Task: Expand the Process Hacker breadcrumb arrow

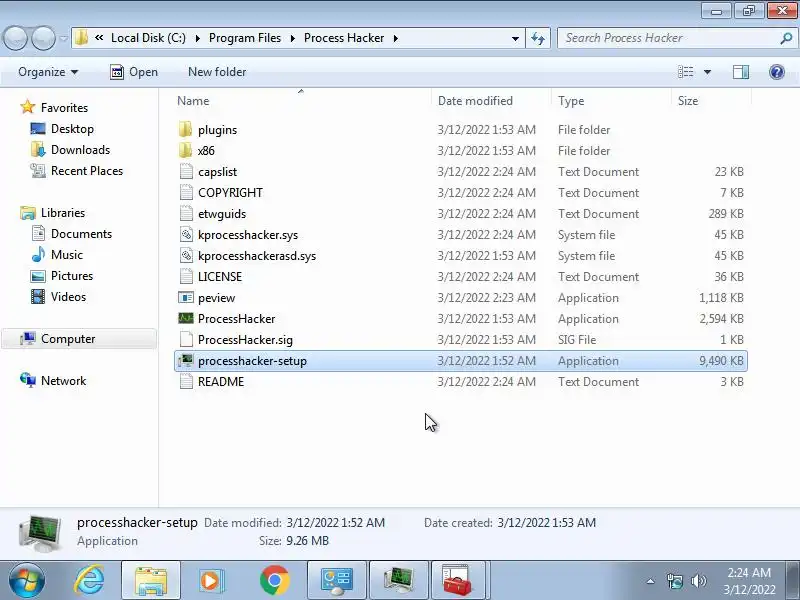Action: pyautogui.click(x=395, y=38)
